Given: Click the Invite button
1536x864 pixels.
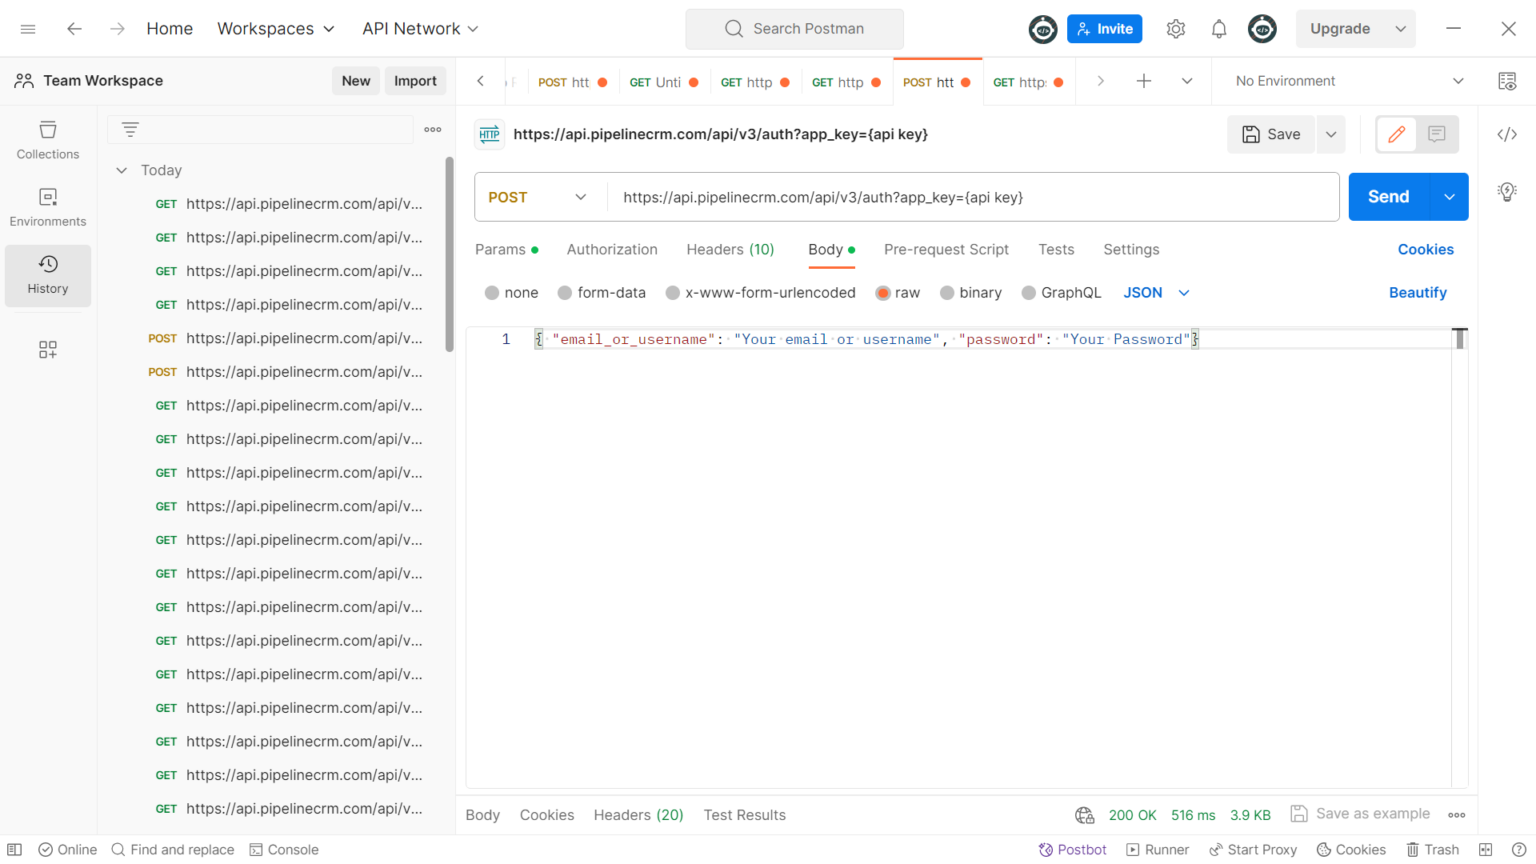Looking at the screenshot, I should coord(1104,29).
